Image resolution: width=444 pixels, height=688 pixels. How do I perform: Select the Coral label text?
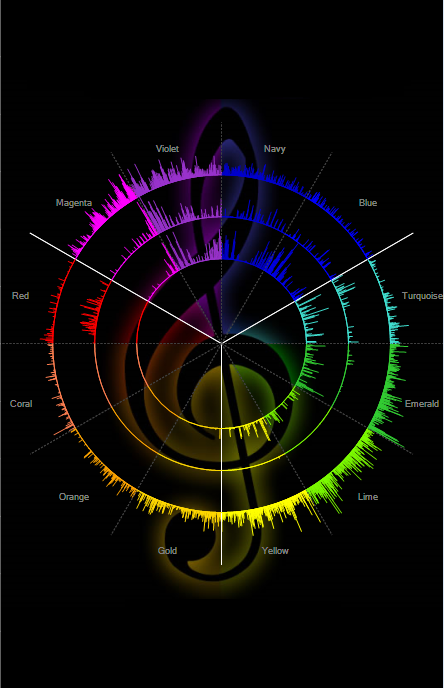[21, 404]
